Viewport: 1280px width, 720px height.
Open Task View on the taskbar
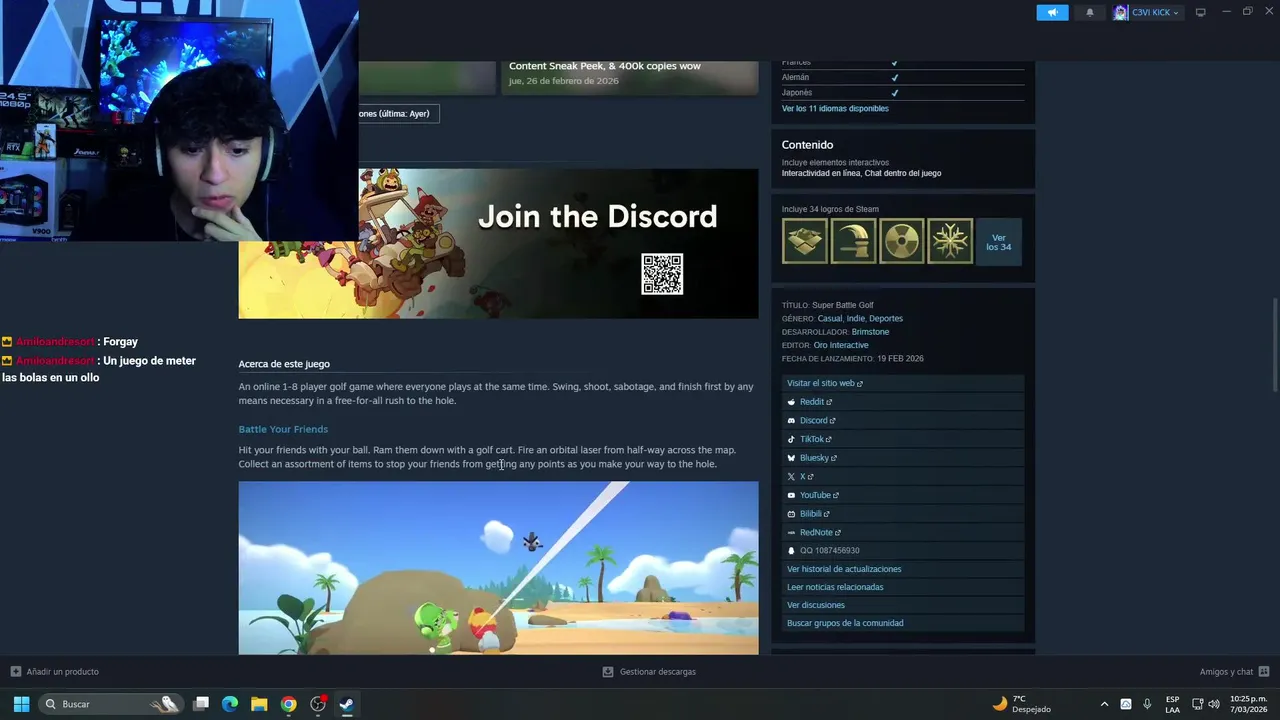click(x=201, y=704)
